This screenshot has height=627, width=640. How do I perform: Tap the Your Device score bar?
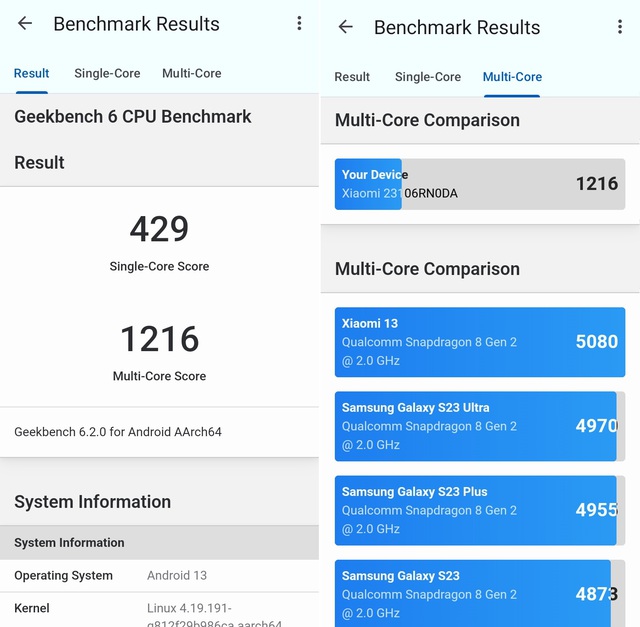pos(479,184)
